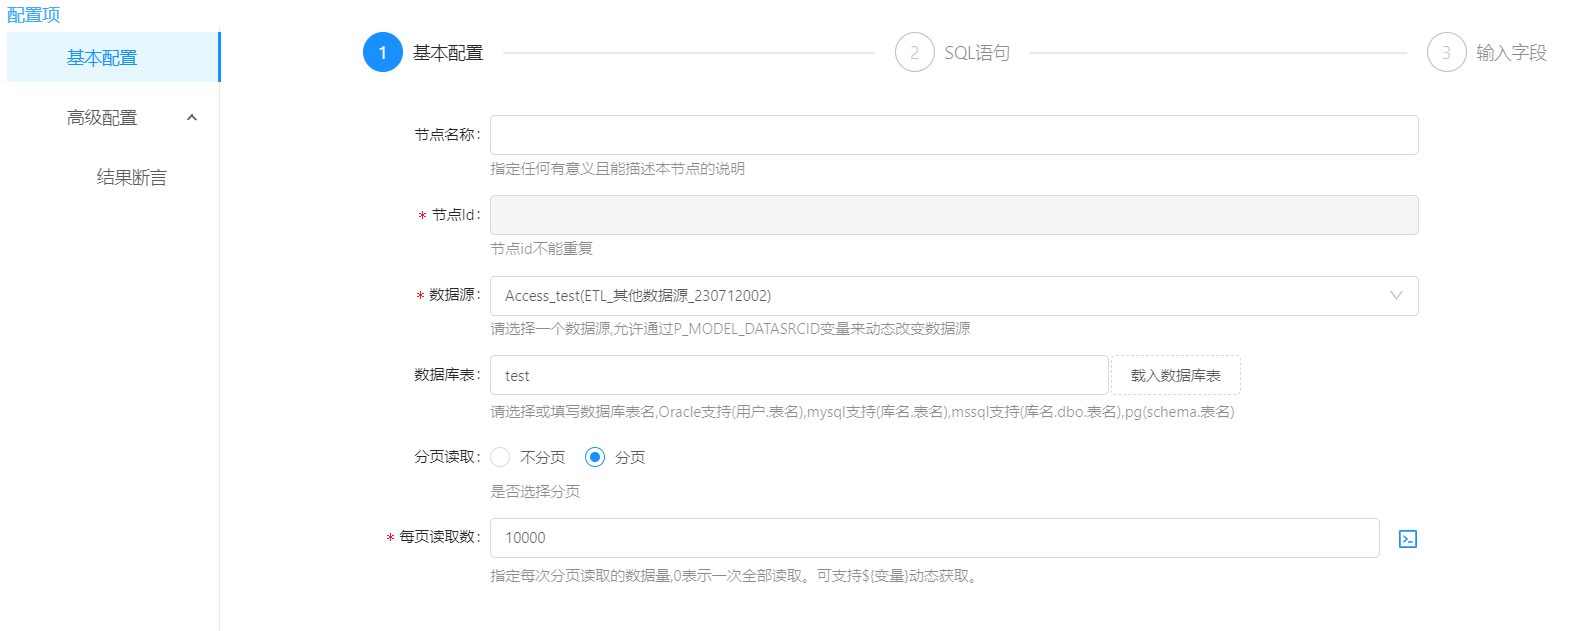Click the 高级配置 sidebar menu label
The width and height of the screenshot is (1593, 631).
click(102, 118)
